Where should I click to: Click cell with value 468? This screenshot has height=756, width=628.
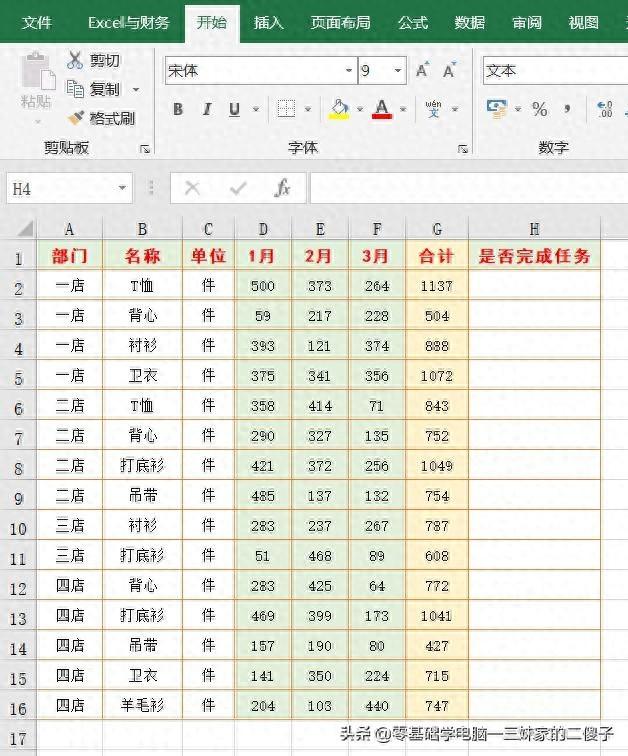(x=320, y=555)
